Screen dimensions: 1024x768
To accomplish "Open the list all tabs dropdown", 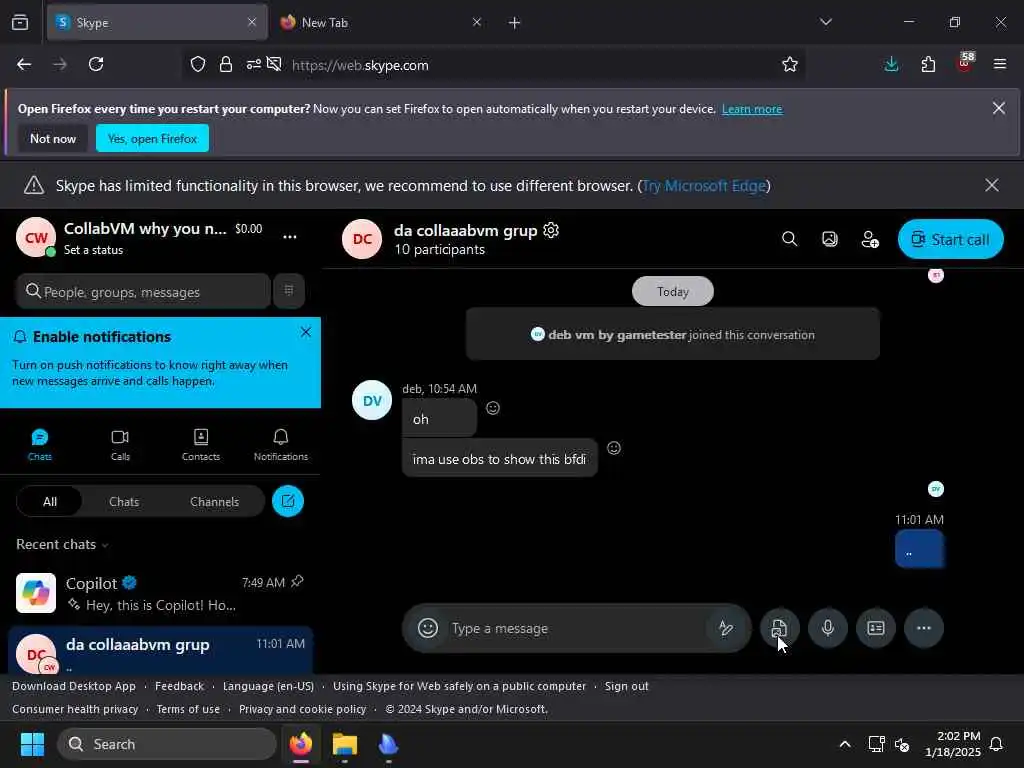I will pyautogui.click(x=825, y=22).
